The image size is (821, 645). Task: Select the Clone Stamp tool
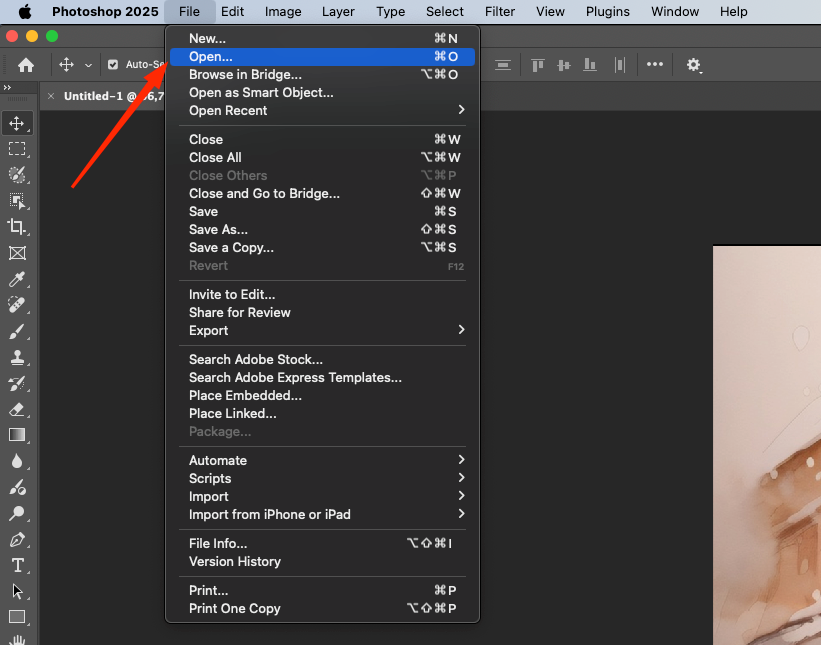(x=17, y=358)
